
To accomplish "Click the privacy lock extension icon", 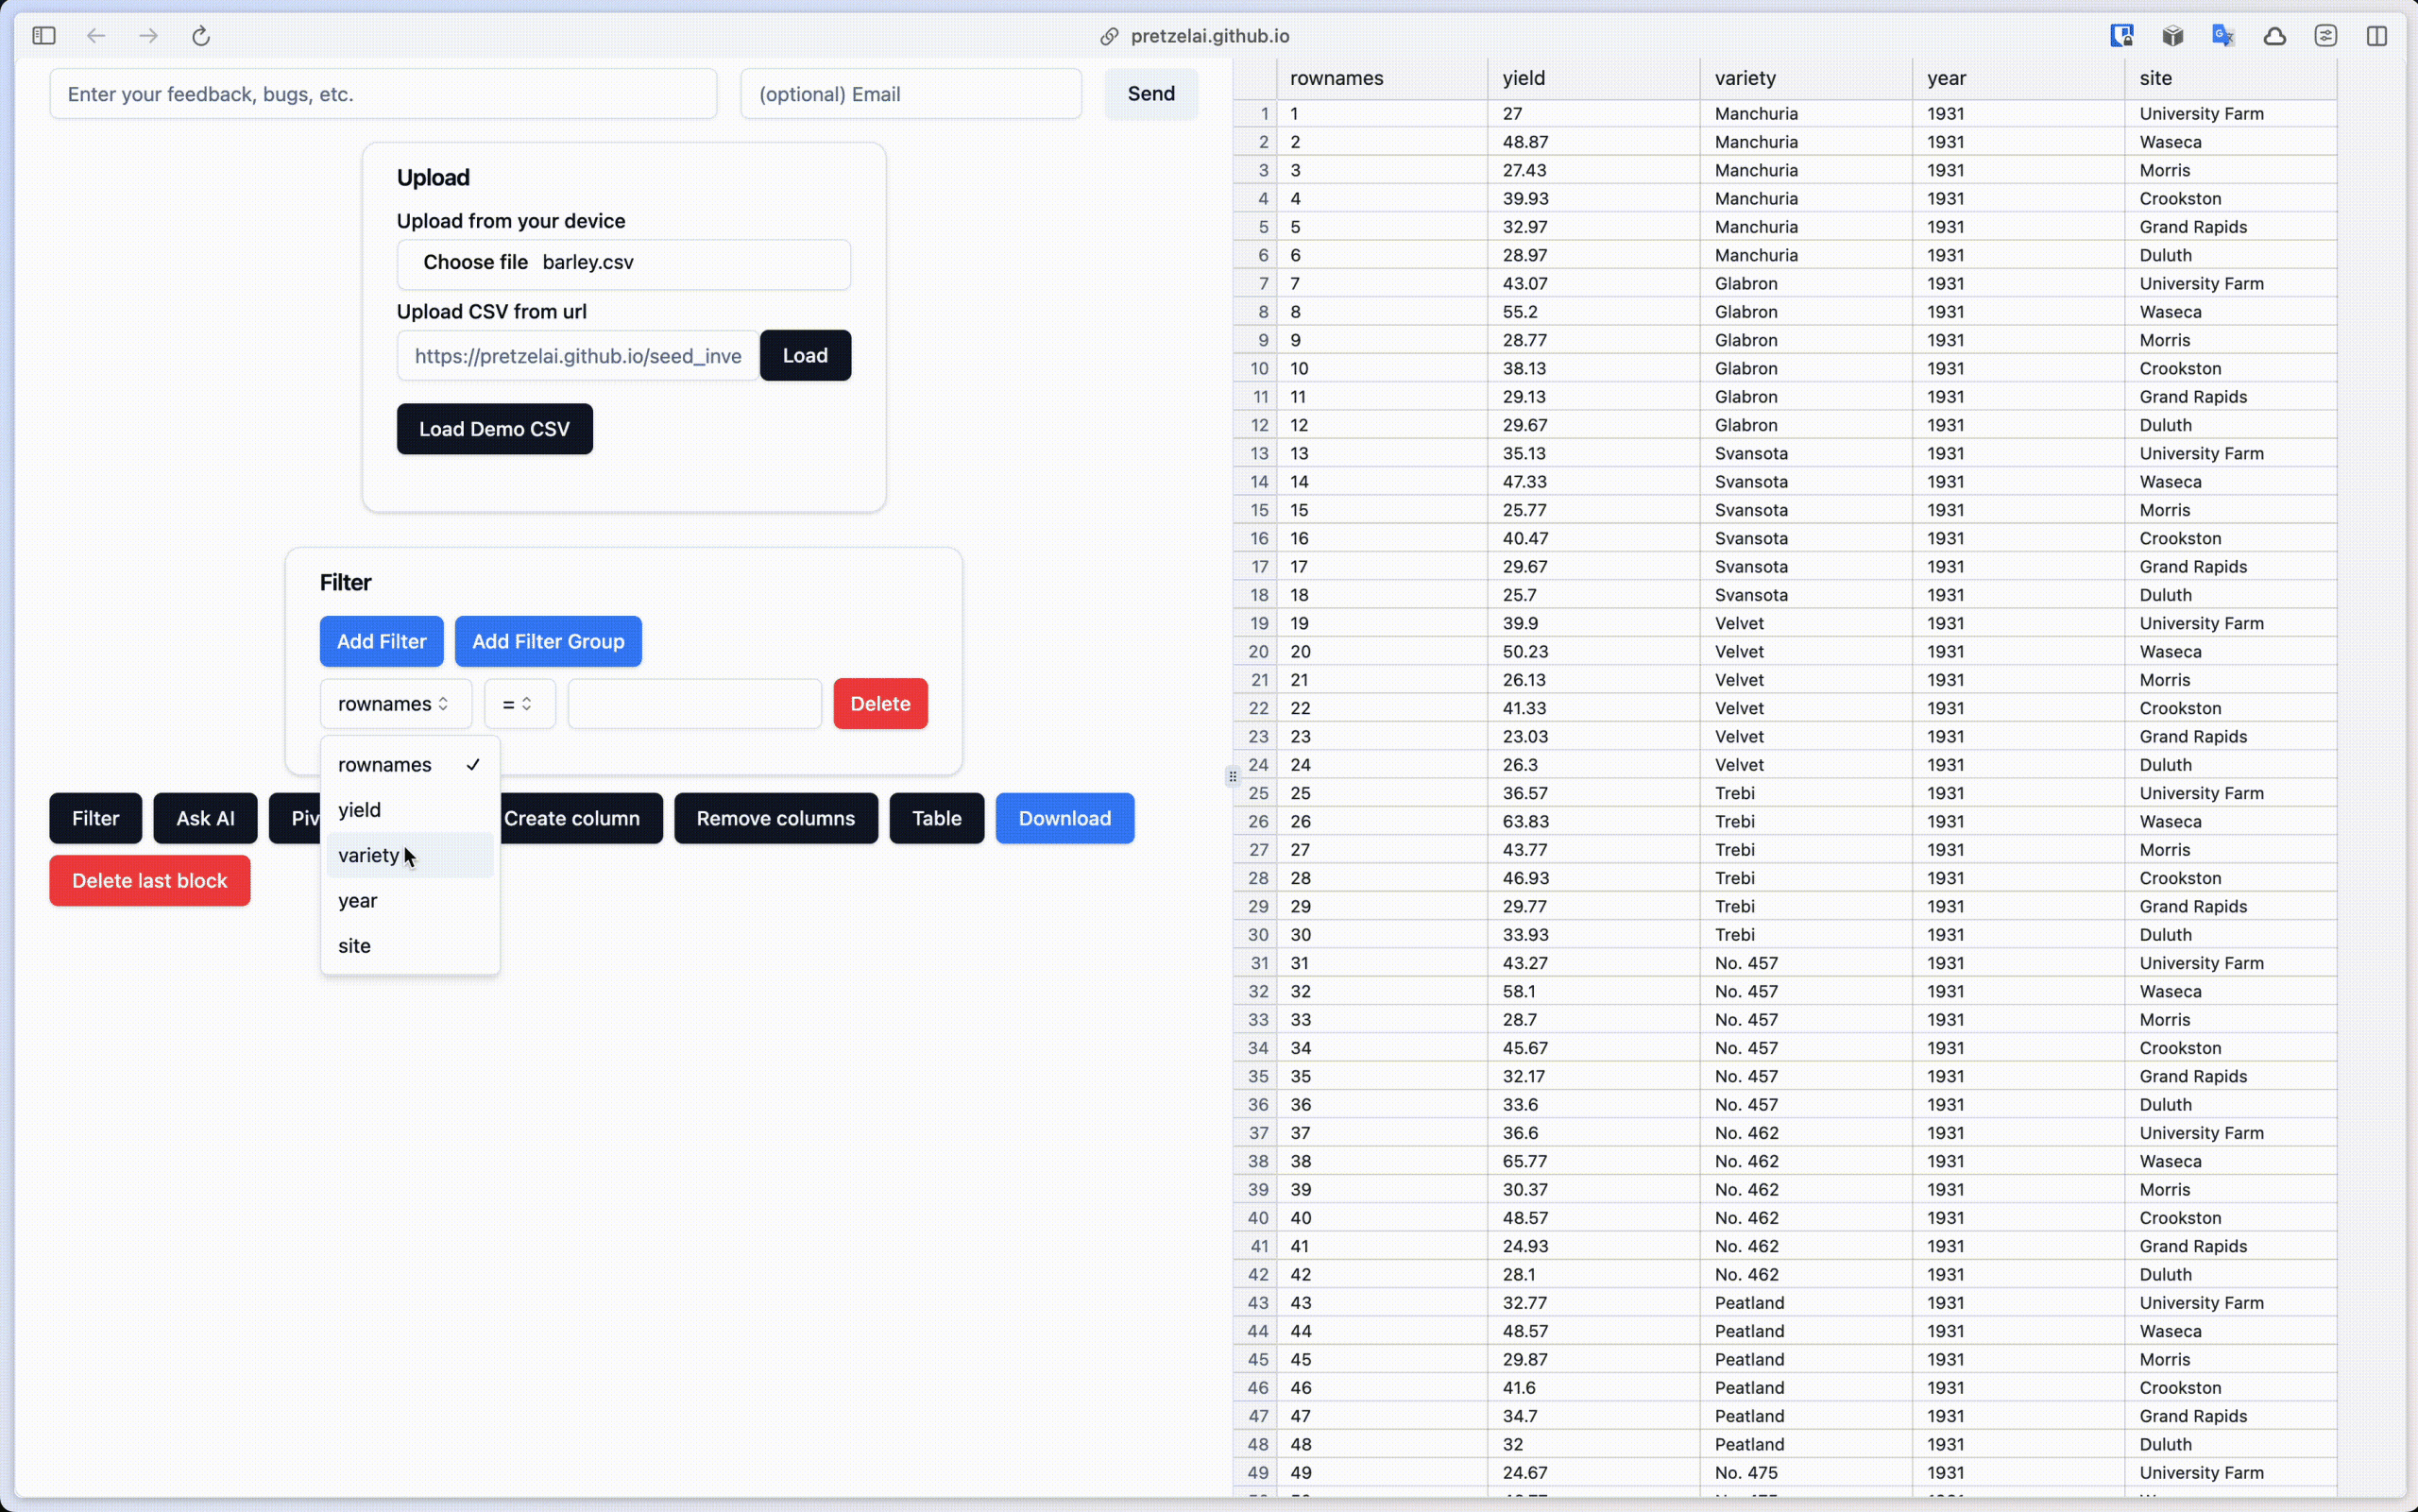I will tap(2123, 35).
